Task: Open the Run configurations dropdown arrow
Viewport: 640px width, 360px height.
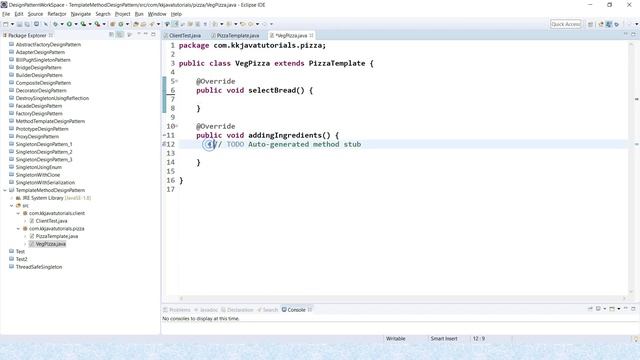Action: point(76,24)
